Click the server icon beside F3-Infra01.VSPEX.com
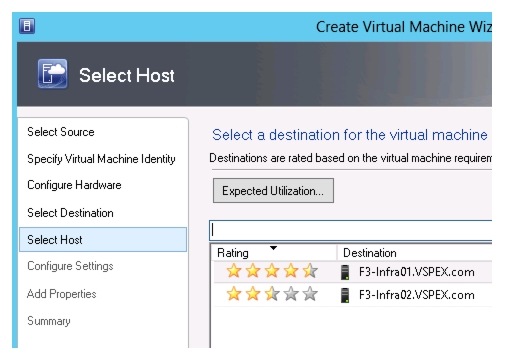 pyautogui.click(x=345, y=272)
